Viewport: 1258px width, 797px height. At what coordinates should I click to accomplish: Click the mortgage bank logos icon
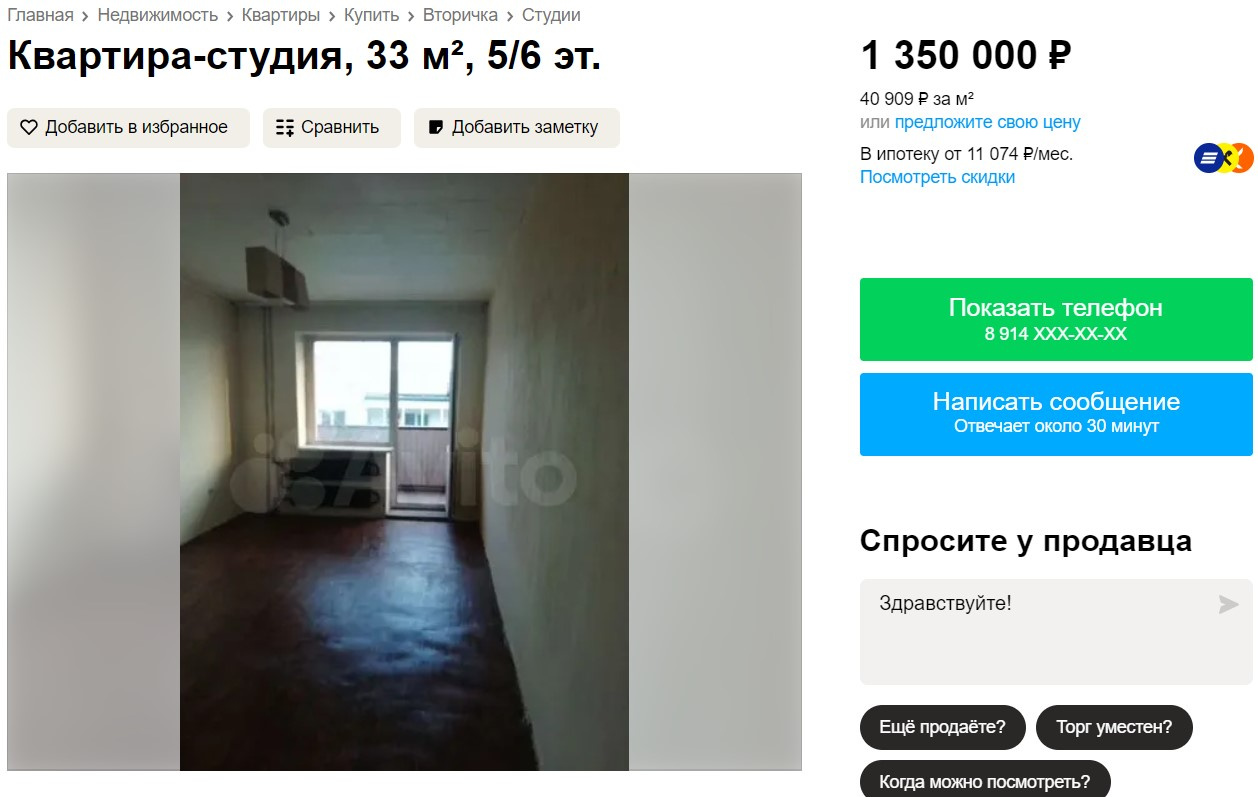pyautogui.click(x=1223, y=158)
